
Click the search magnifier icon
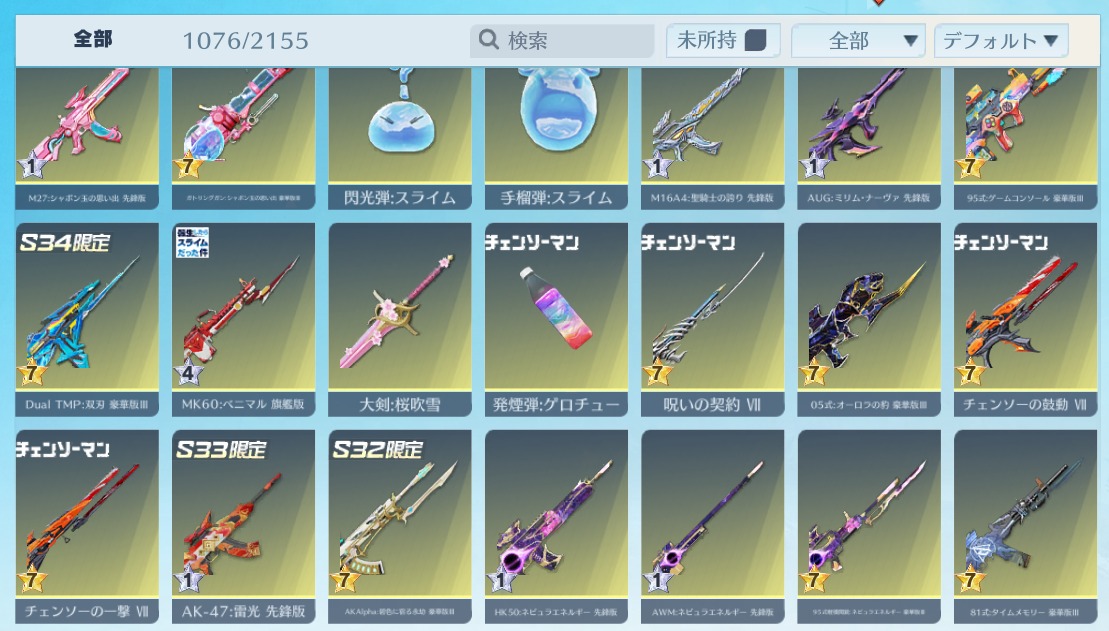(x=488, y=39)
